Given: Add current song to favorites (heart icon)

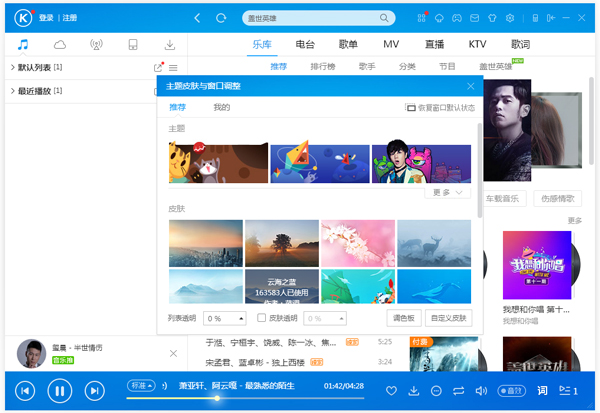Looking at the screenshot, I should (391, 391).
